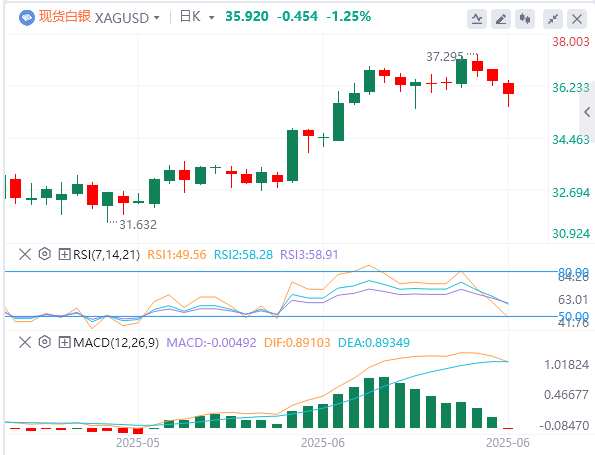Select the pencil drawing tool
Viewport: 595px width, 455px height.
coord(501,19)
